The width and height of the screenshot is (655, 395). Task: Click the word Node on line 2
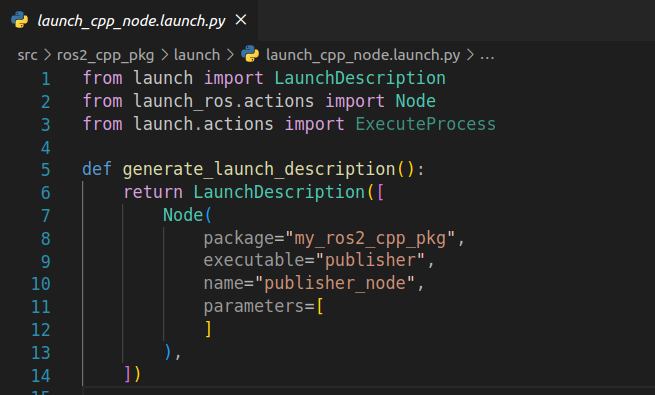[x=416, y=101]
